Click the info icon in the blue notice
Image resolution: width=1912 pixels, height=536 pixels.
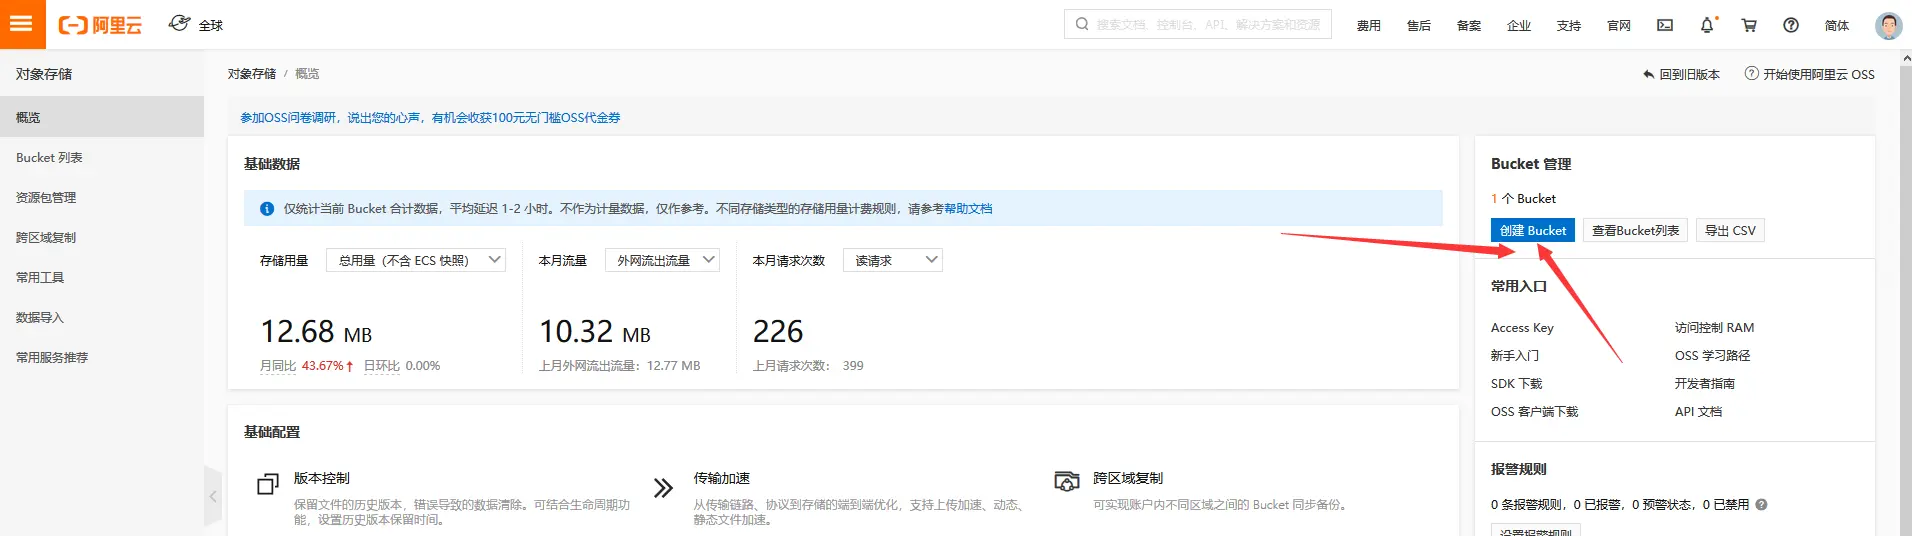(267, 209)
